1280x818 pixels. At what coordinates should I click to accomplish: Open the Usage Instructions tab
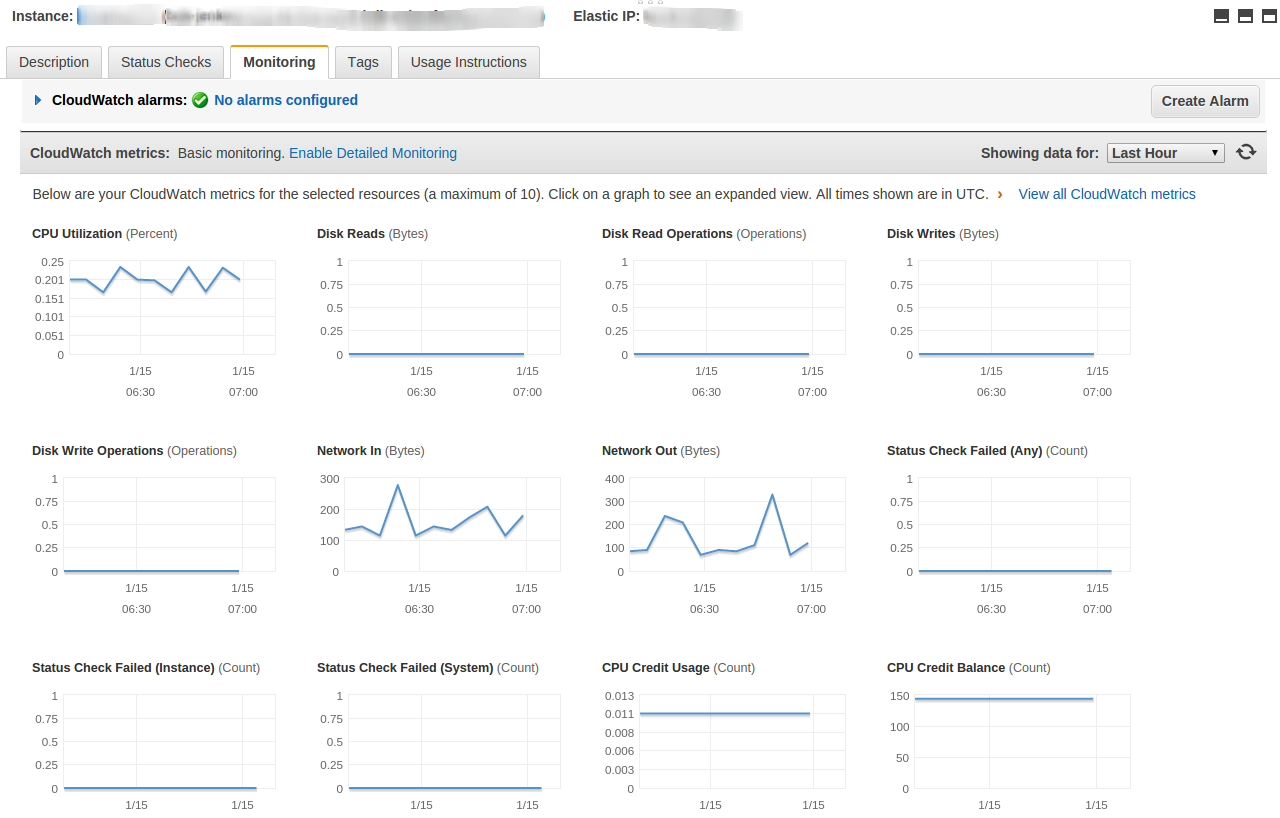469,62
